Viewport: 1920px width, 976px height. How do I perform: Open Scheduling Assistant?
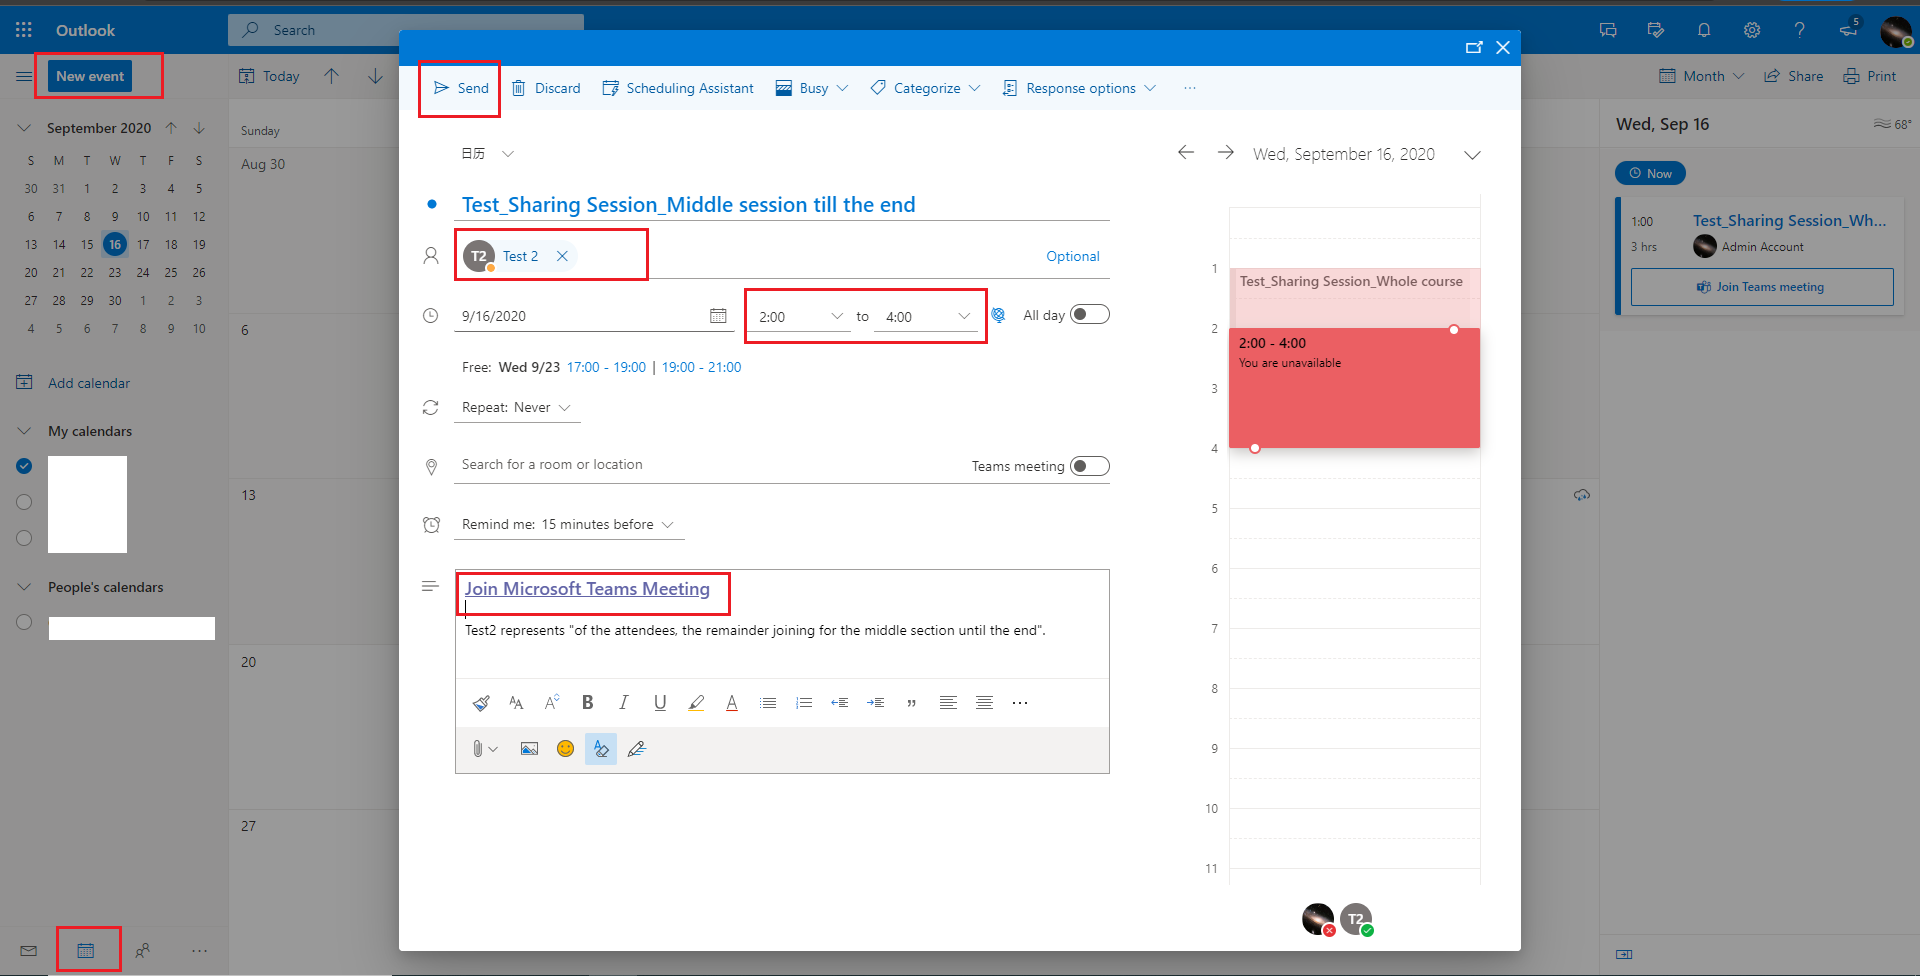(x=678, y=88)
